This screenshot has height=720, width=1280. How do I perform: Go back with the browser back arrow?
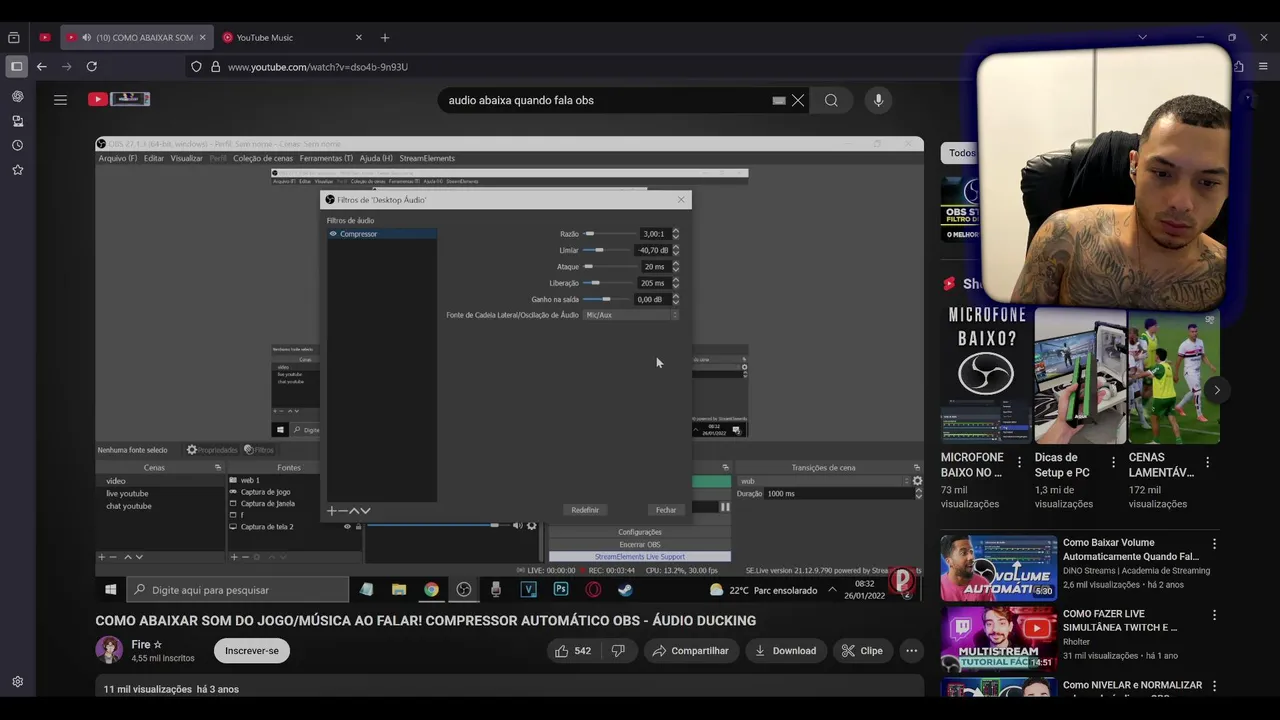pos(42,66)
